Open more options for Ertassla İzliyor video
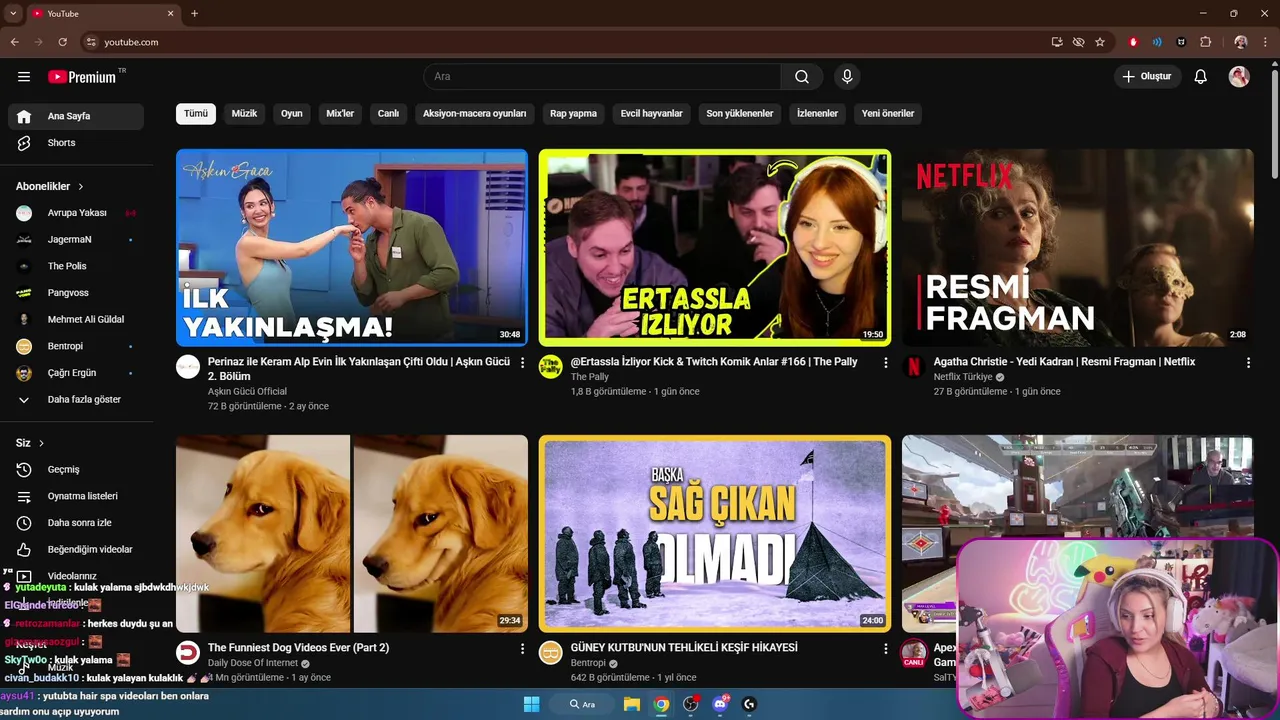The height and width of the screenshot is (720, 1280). (885, 363)
